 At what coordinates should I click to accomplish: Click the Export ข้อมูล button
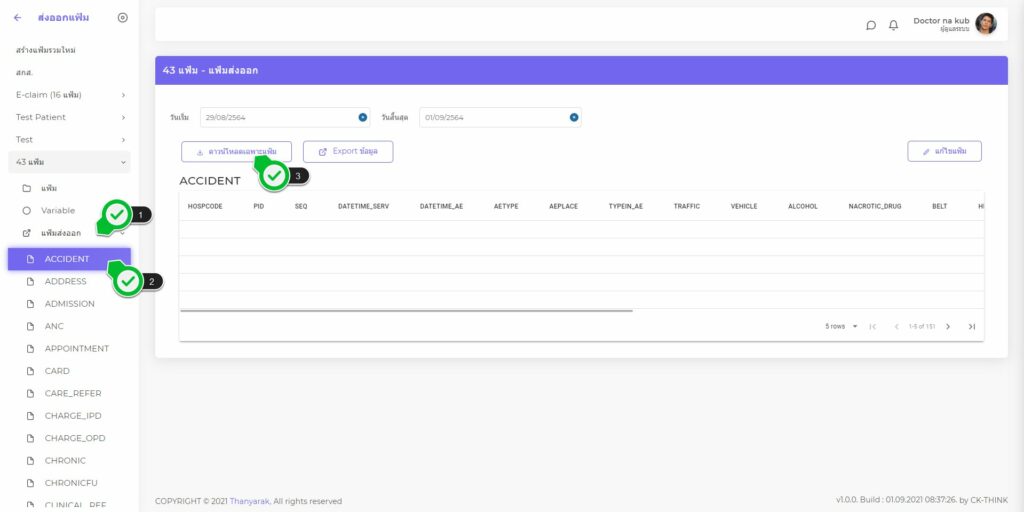(x=348, y=151)
